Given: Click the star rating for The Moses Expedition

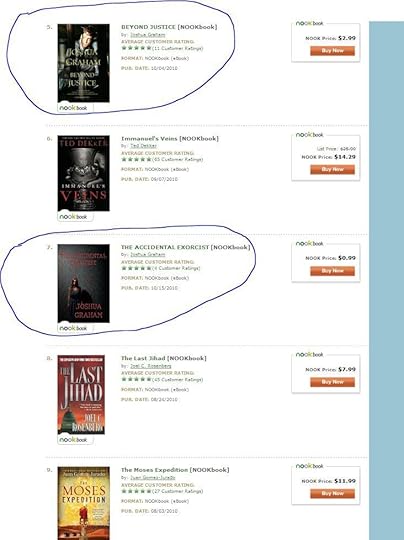Looking at the screenshot, I should coord(136,491).
